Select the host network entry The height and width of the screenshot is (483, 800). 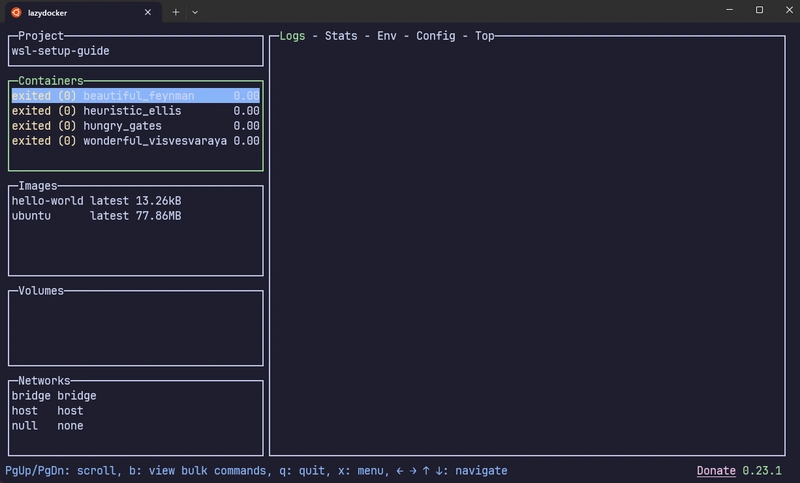47,411
